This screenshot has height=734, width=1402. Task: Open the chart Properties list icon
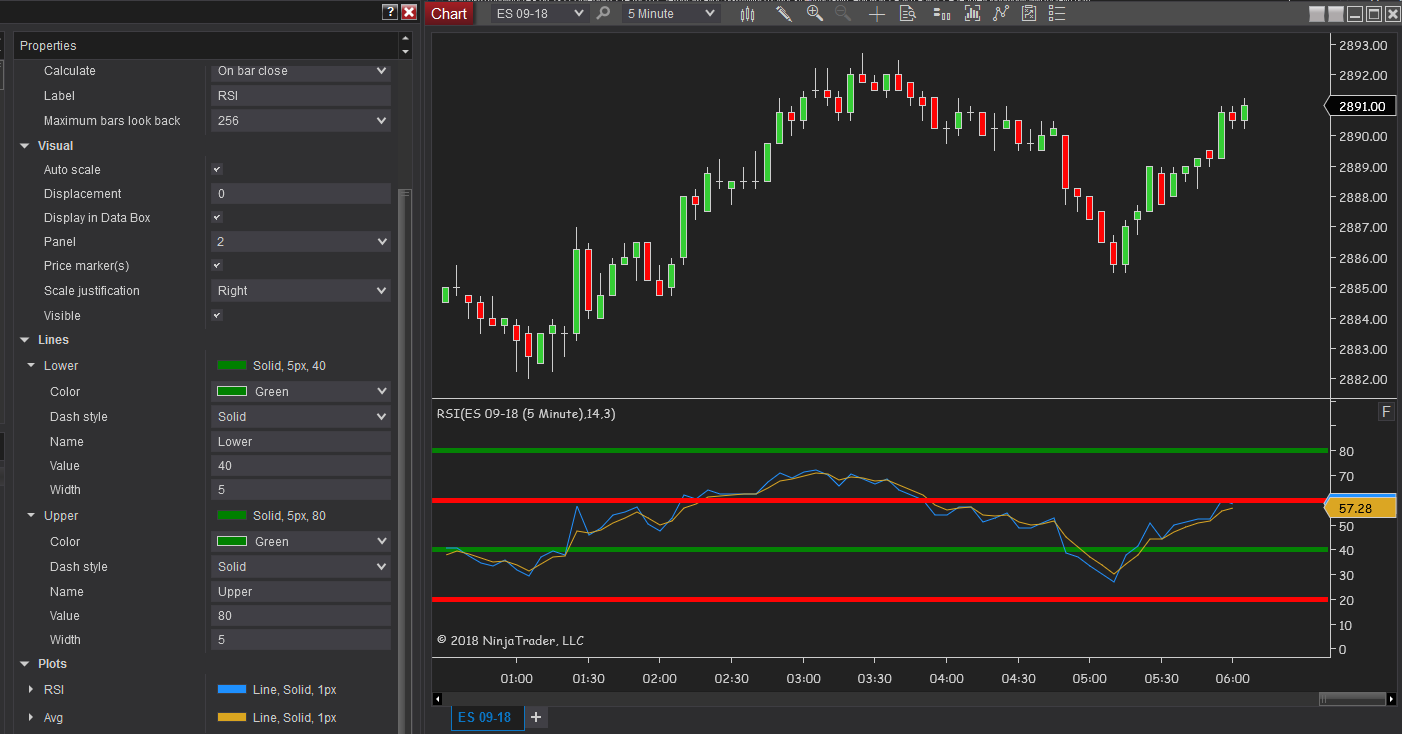(x=1057, y=14)
